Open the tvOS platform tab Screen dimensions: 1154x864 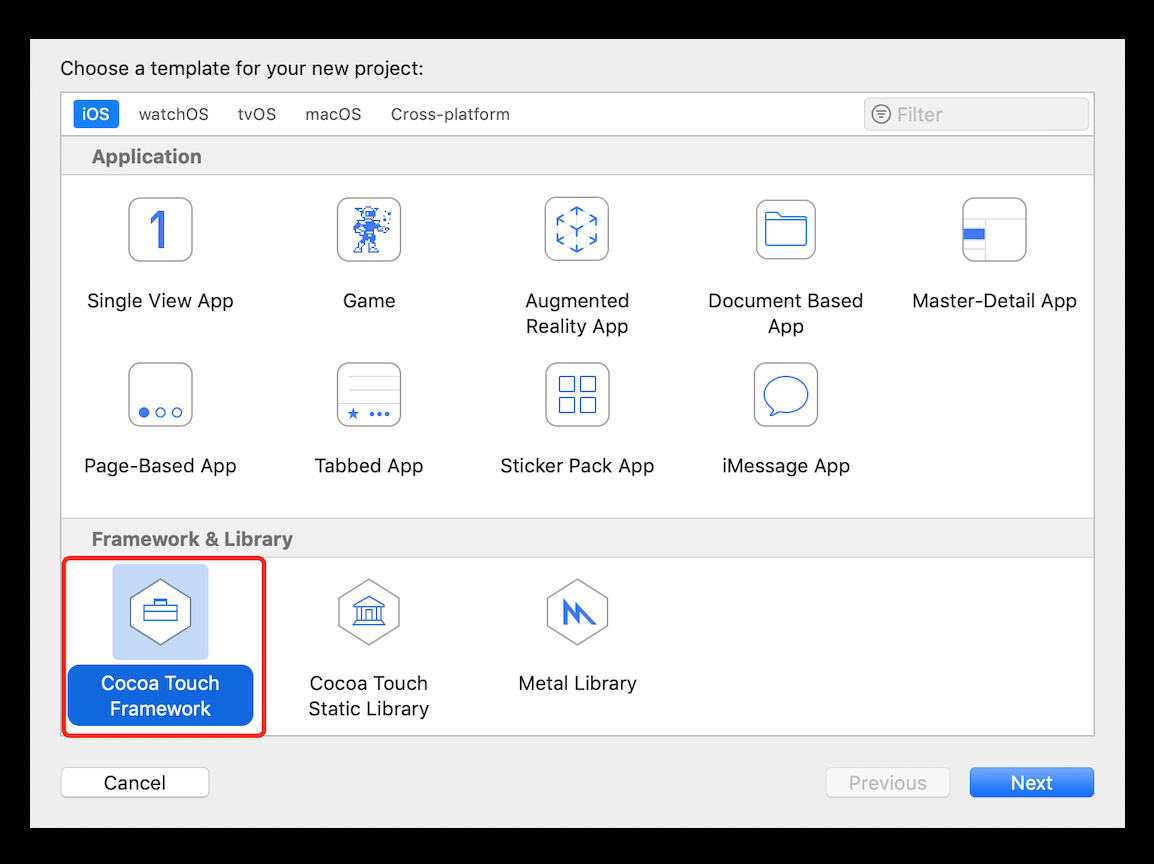click(257, 114)
